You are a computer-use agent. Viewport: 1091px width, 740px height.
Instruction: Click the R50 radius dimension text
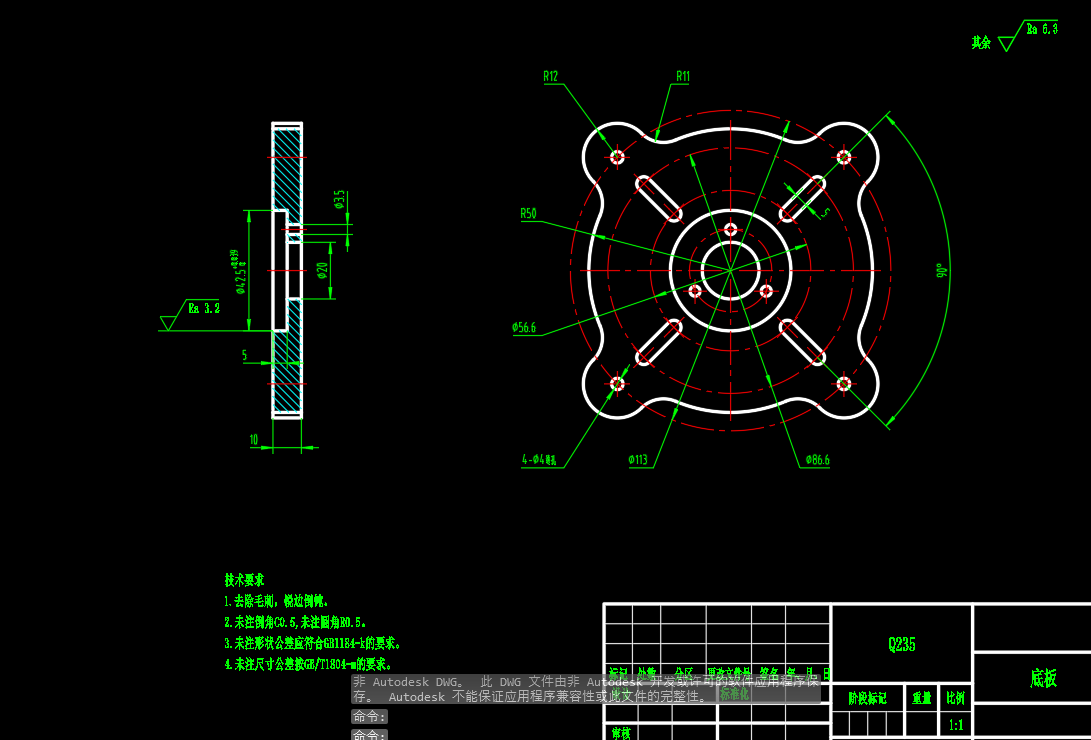coord(528,214)
